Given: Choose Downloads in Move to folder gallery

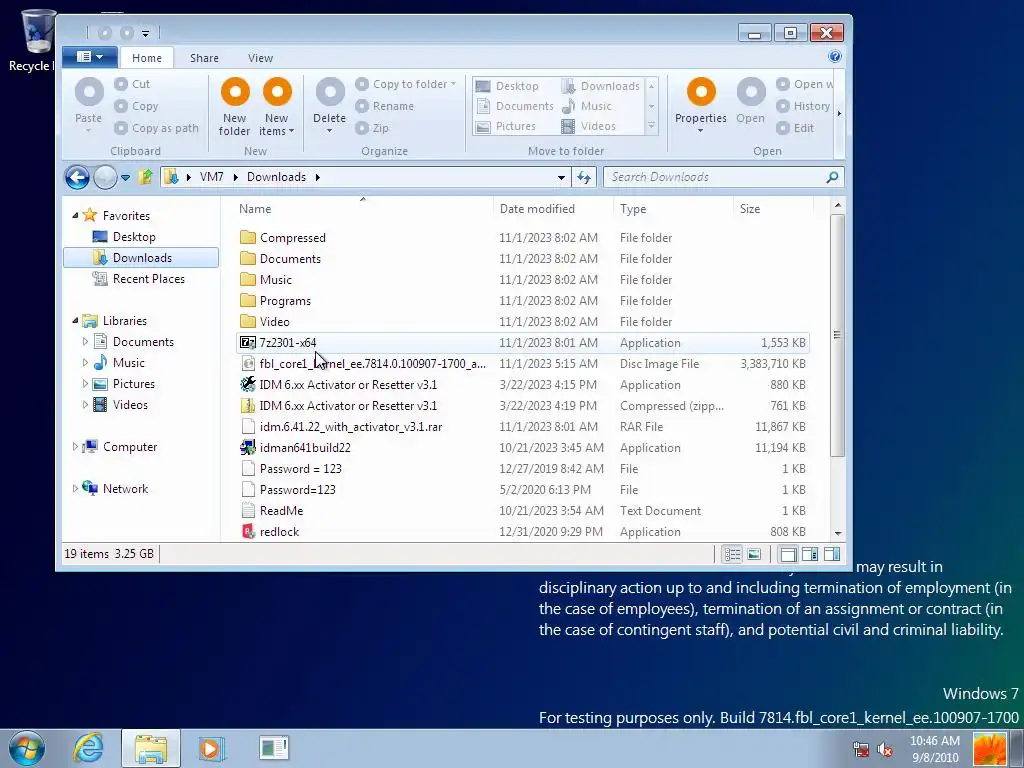Looking at the screenshot, I should click(x=601, y=86).
